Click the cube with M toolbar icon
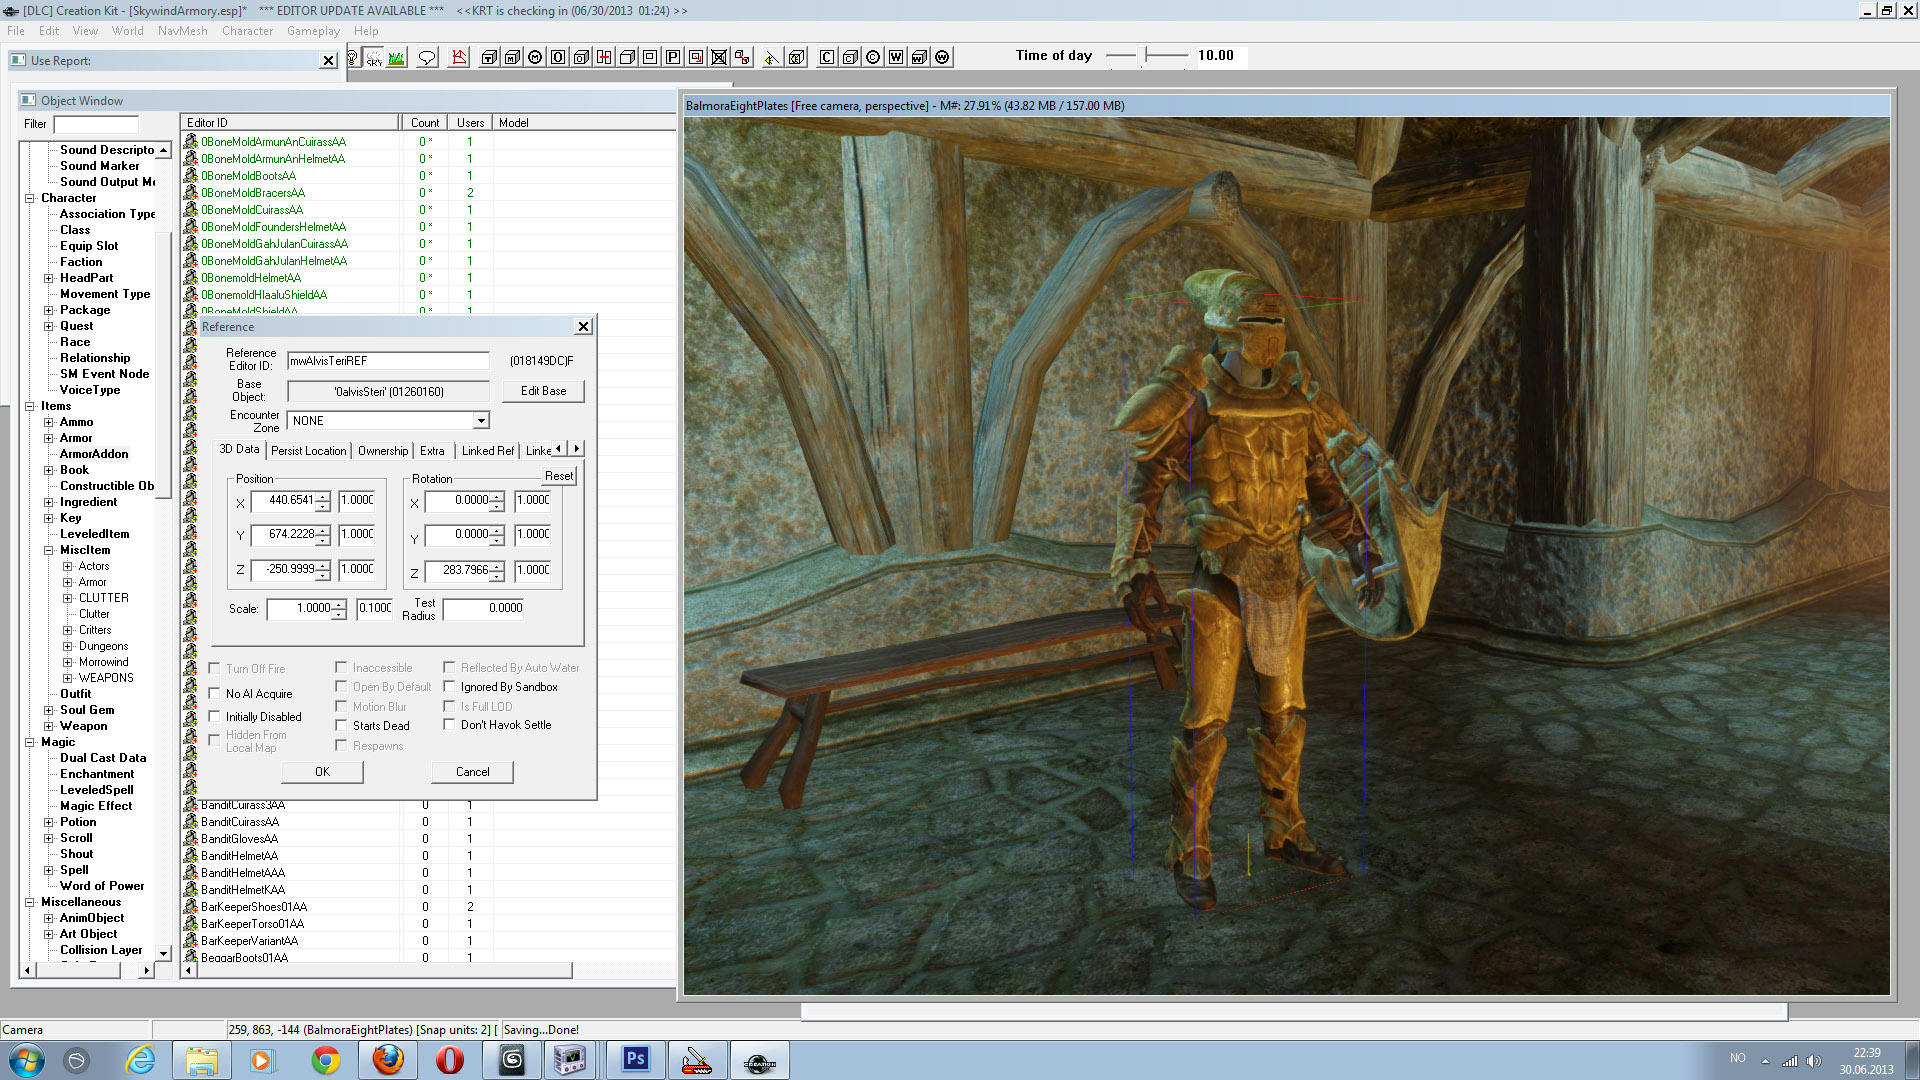Viewport: 1920px width, 1080px height. [512, 57]
